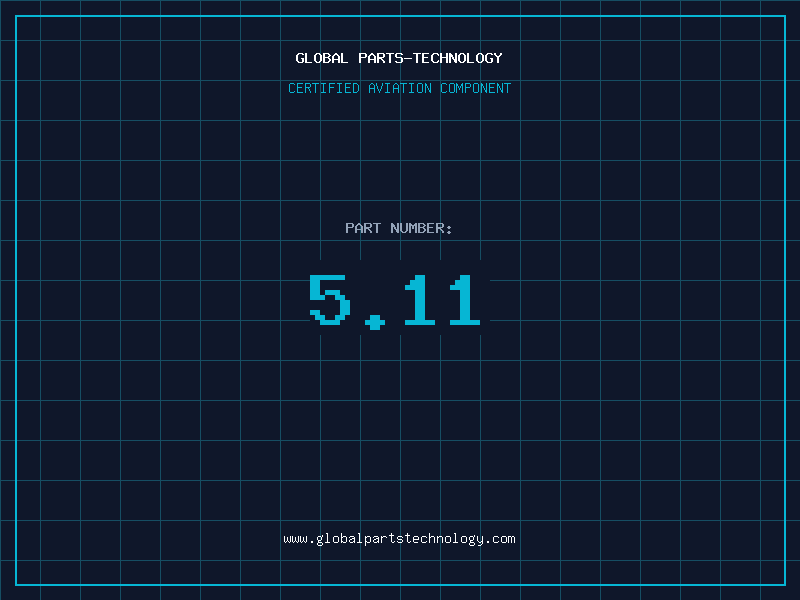Image resolution: width=800 pixels, height=600 pixels.
Task: Click the PART NUMBER: label
Action: tap(399, 228)
